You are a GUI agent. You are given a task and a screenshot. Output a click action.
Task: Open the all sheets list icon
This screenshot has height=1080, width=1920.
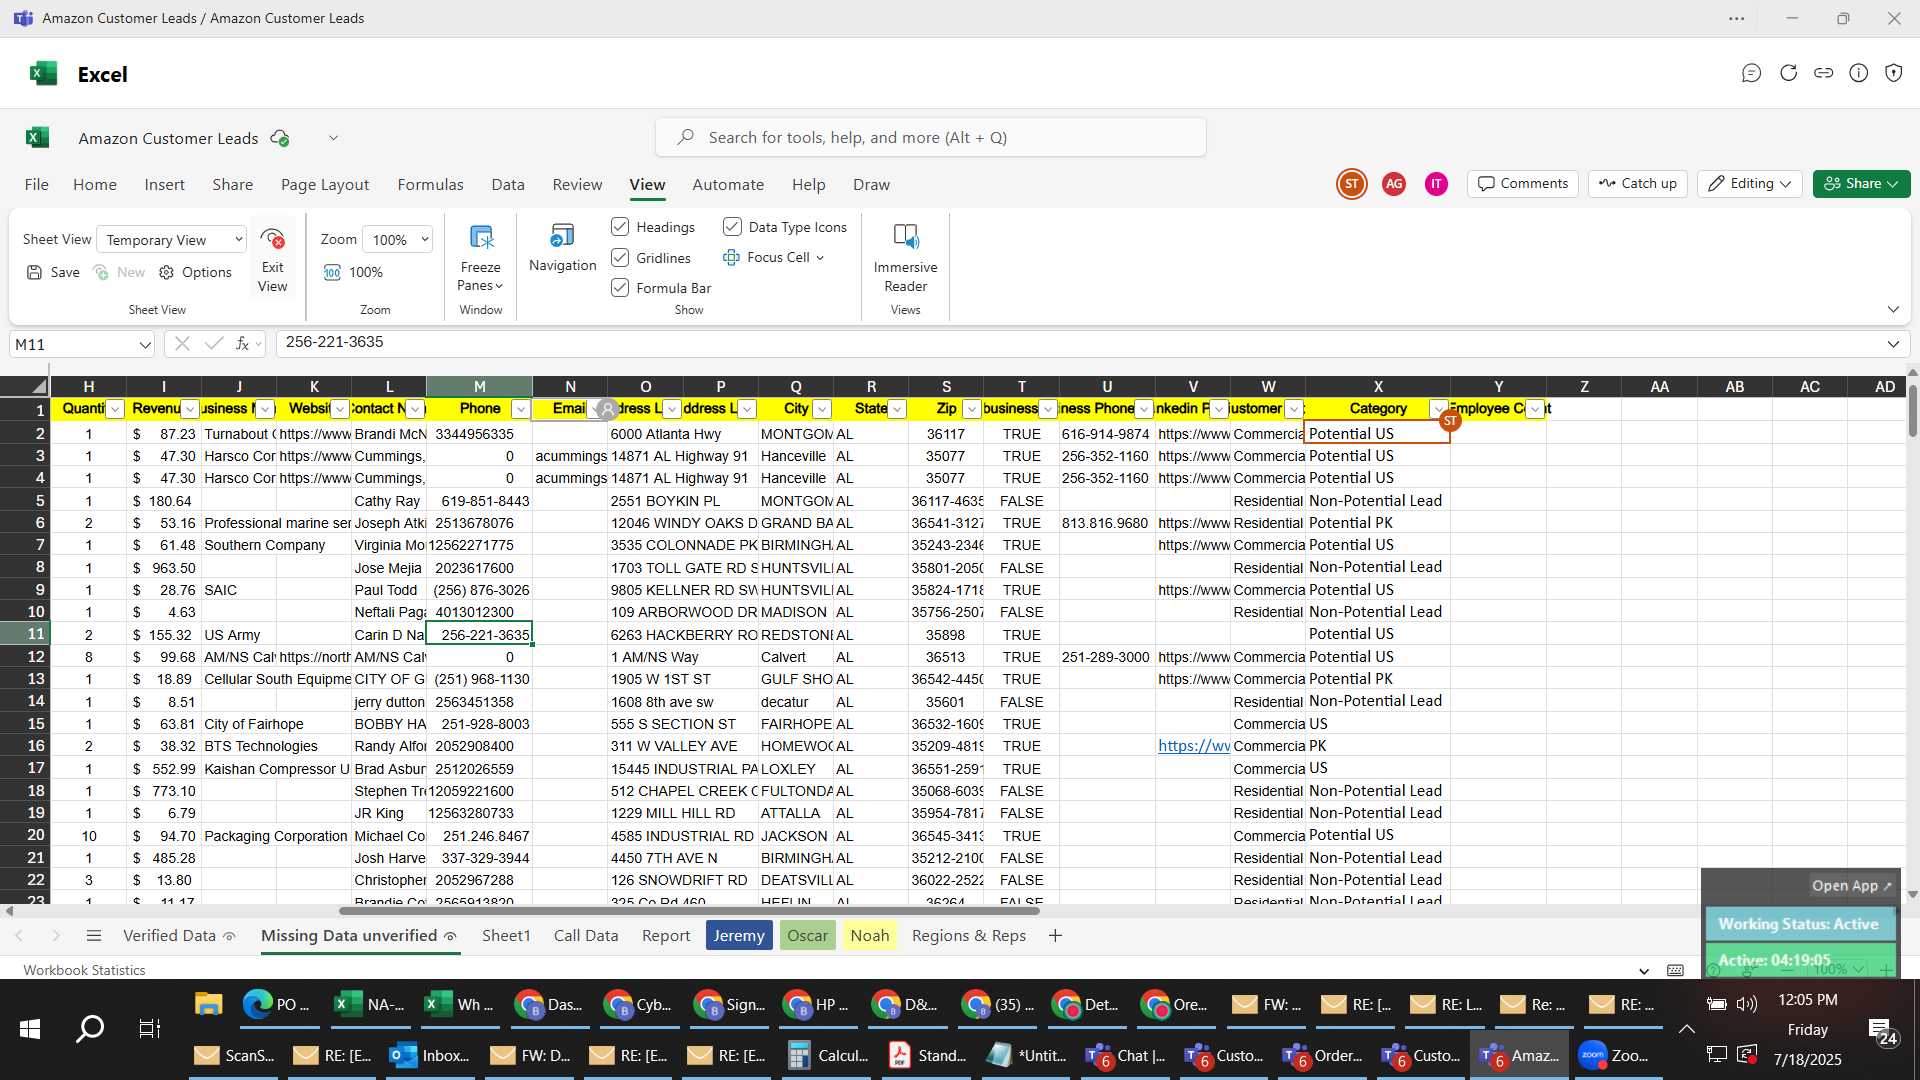point(94,936)
